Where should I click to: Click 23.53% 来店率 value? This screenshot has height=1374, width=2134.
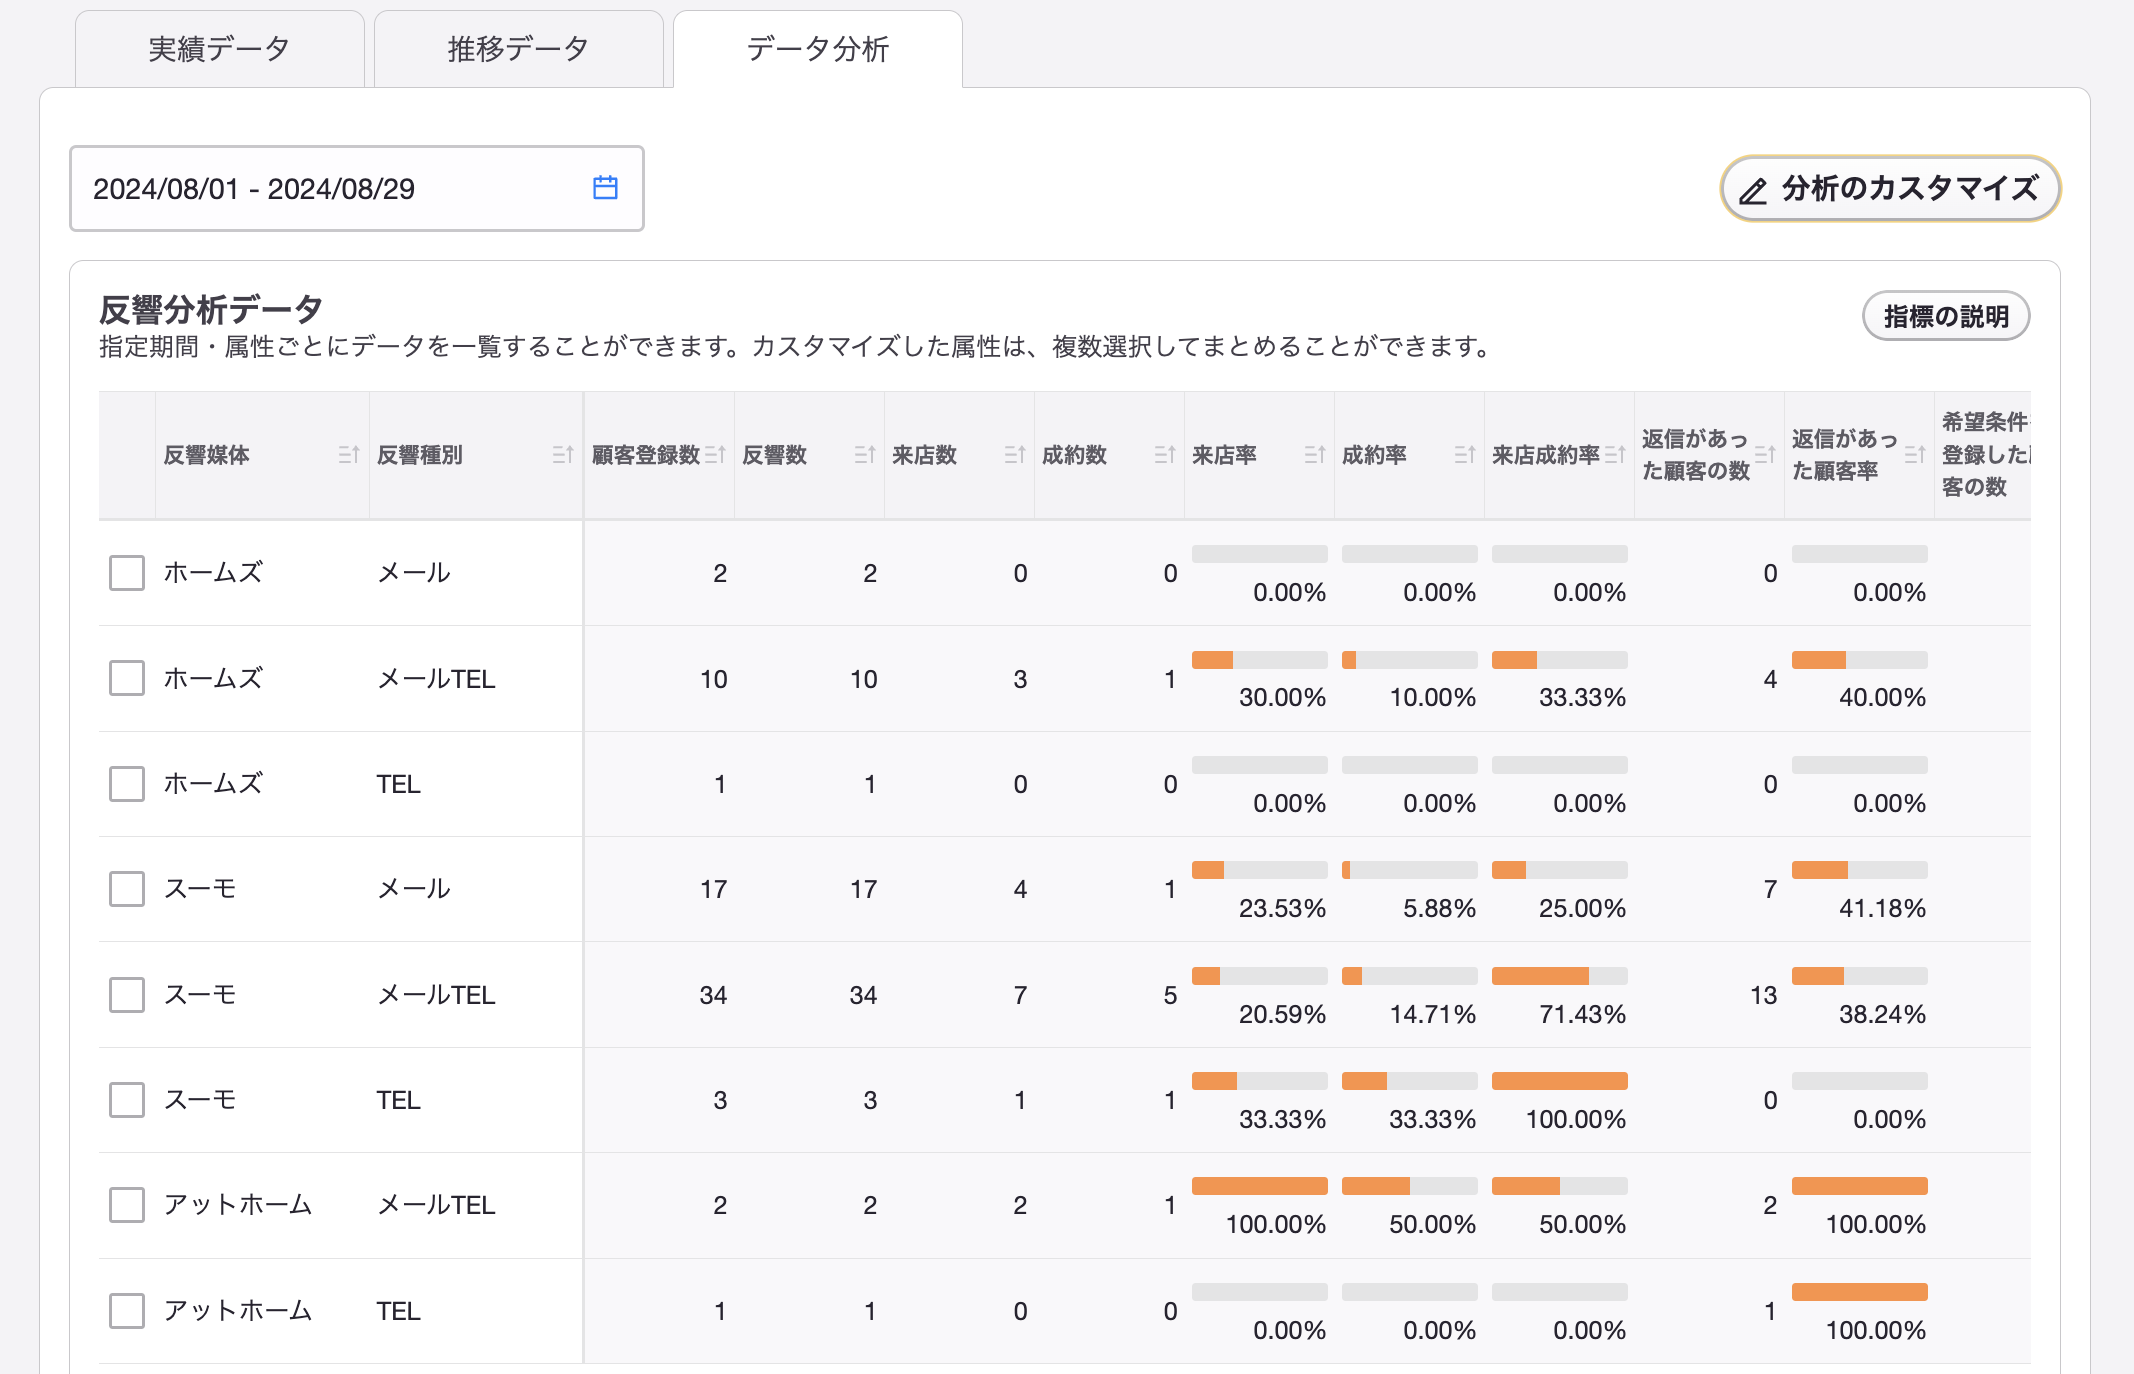1282,908
